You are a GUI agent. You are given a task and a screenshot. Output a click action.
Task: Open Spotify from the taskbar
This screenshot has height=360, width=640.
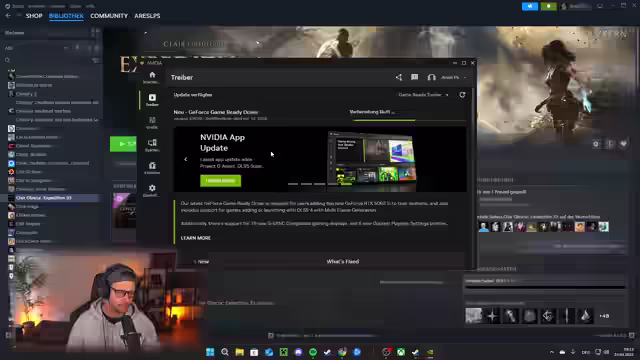pyautogui.click(x=313, y=352)
